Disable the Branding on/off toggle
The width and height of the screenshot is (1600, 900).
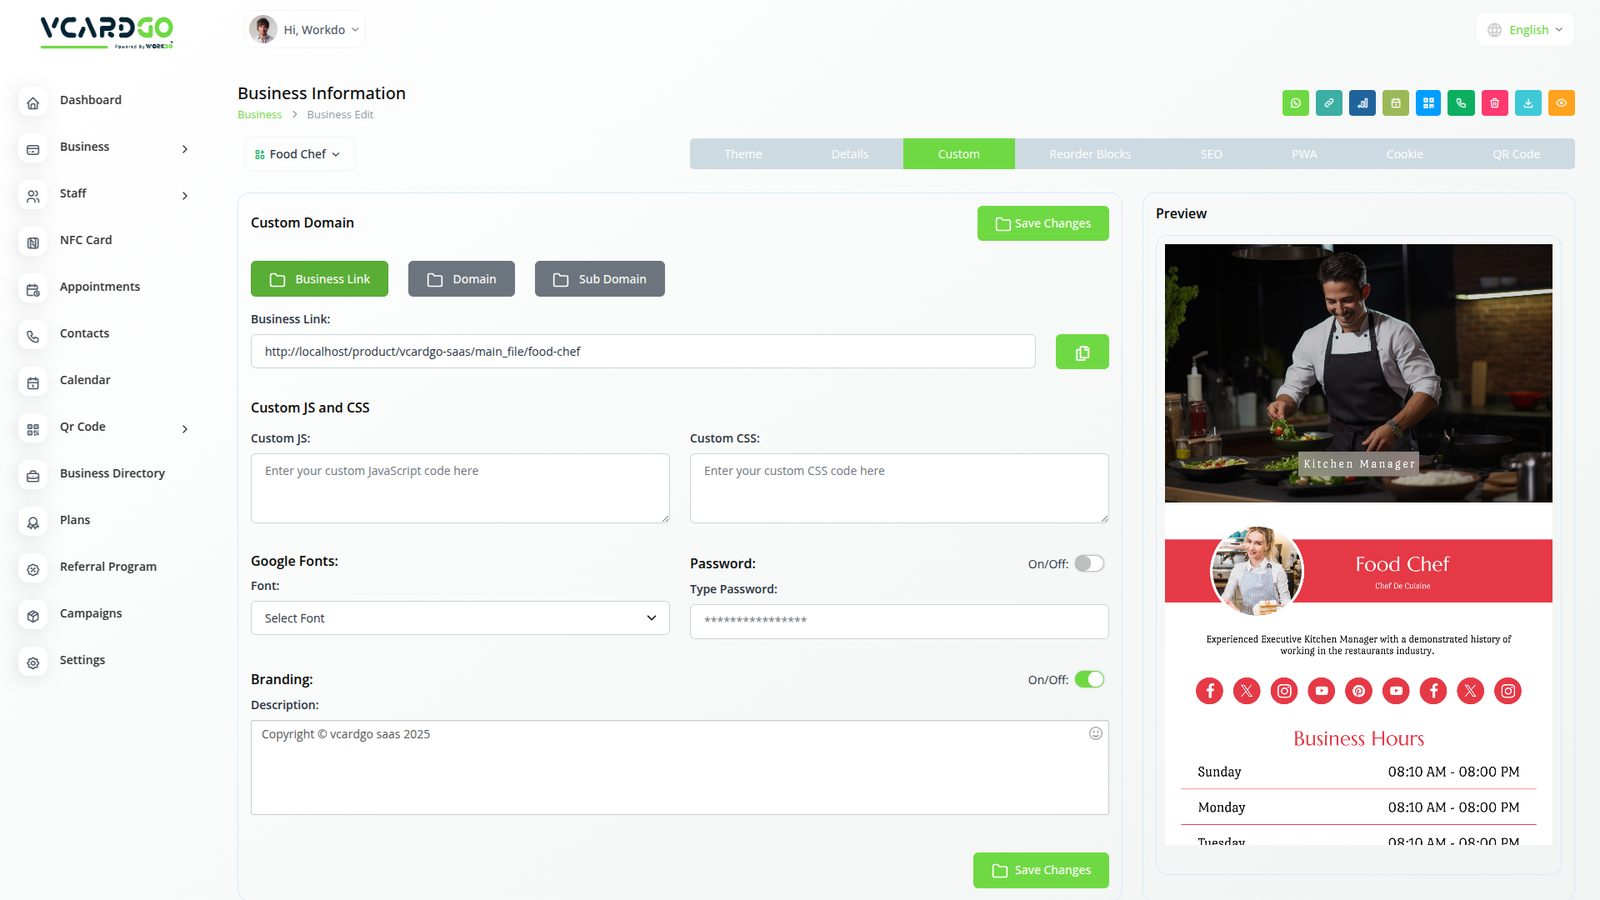[x=1089, y=680]
